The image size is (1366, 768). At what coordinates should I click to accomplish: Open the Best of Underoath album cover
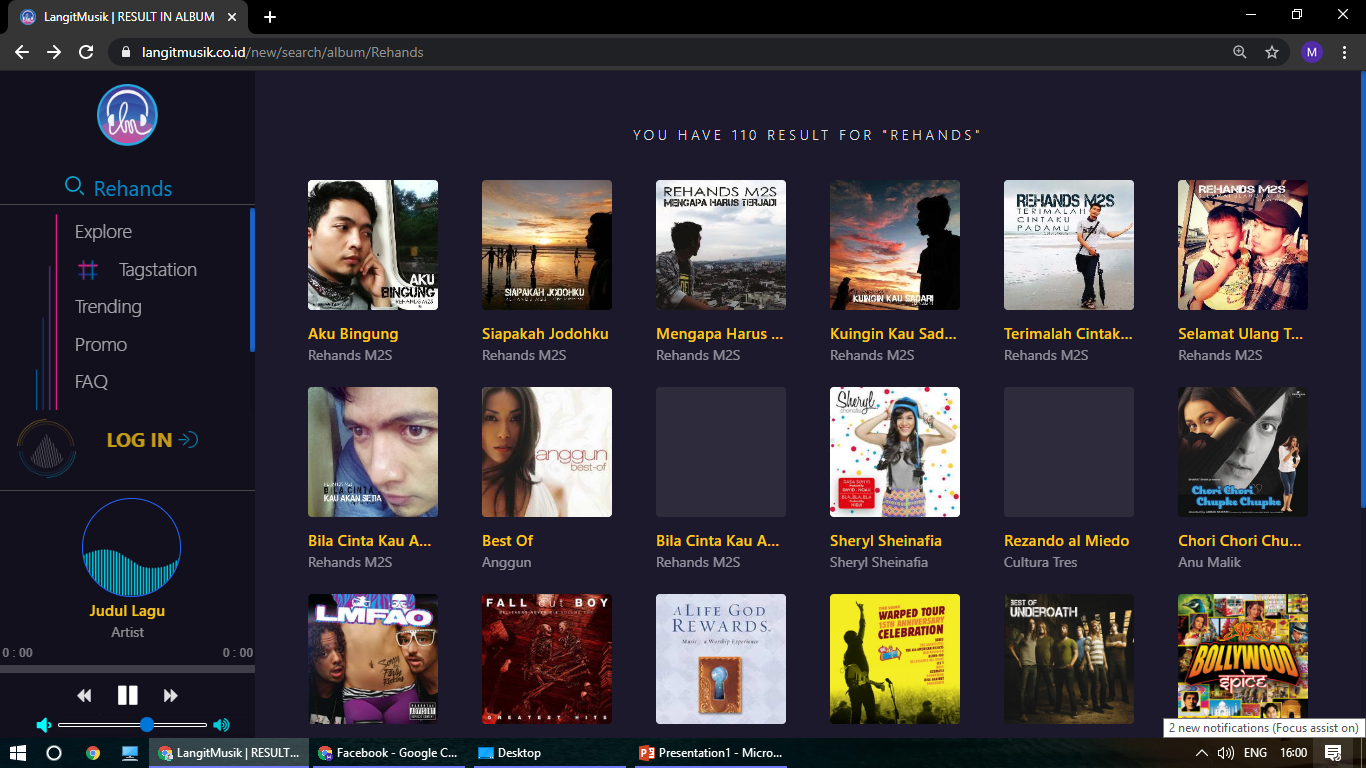(x=1069, y=659)
